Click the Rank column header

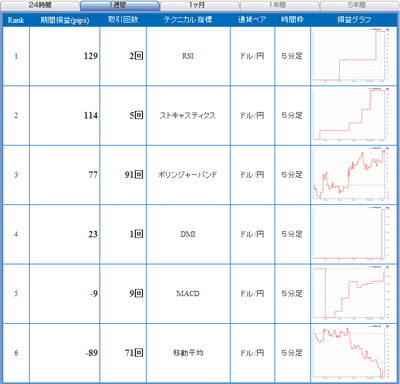pos(16,20)
